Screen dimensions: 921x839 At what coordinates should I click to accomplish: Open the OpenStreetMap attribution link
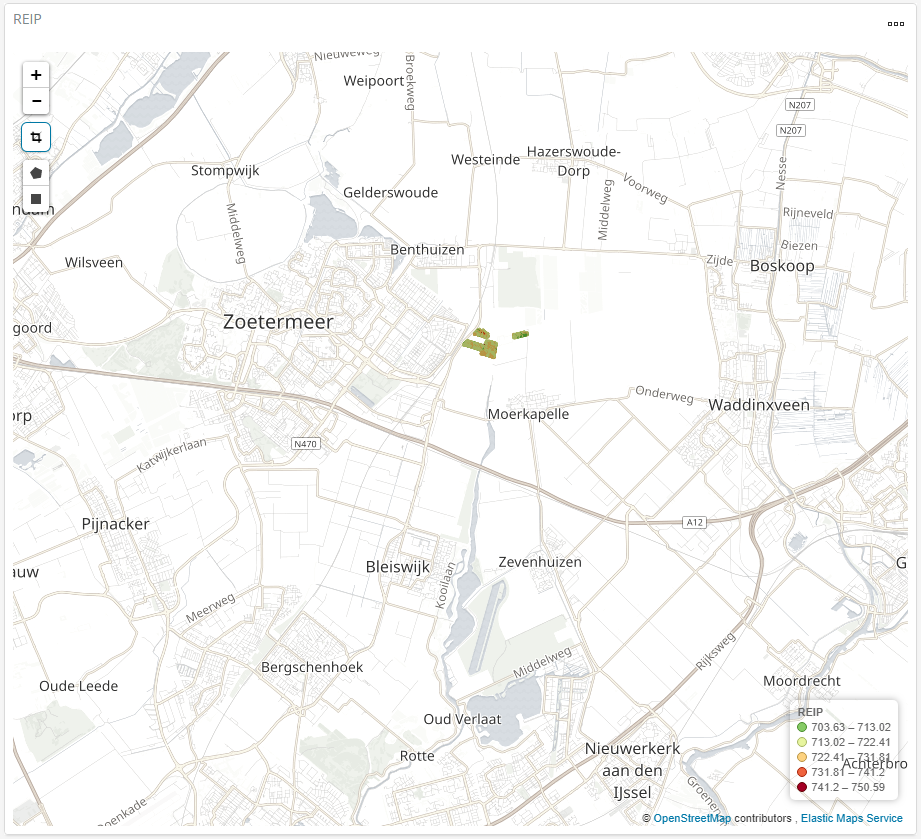[x=692, y=818]
